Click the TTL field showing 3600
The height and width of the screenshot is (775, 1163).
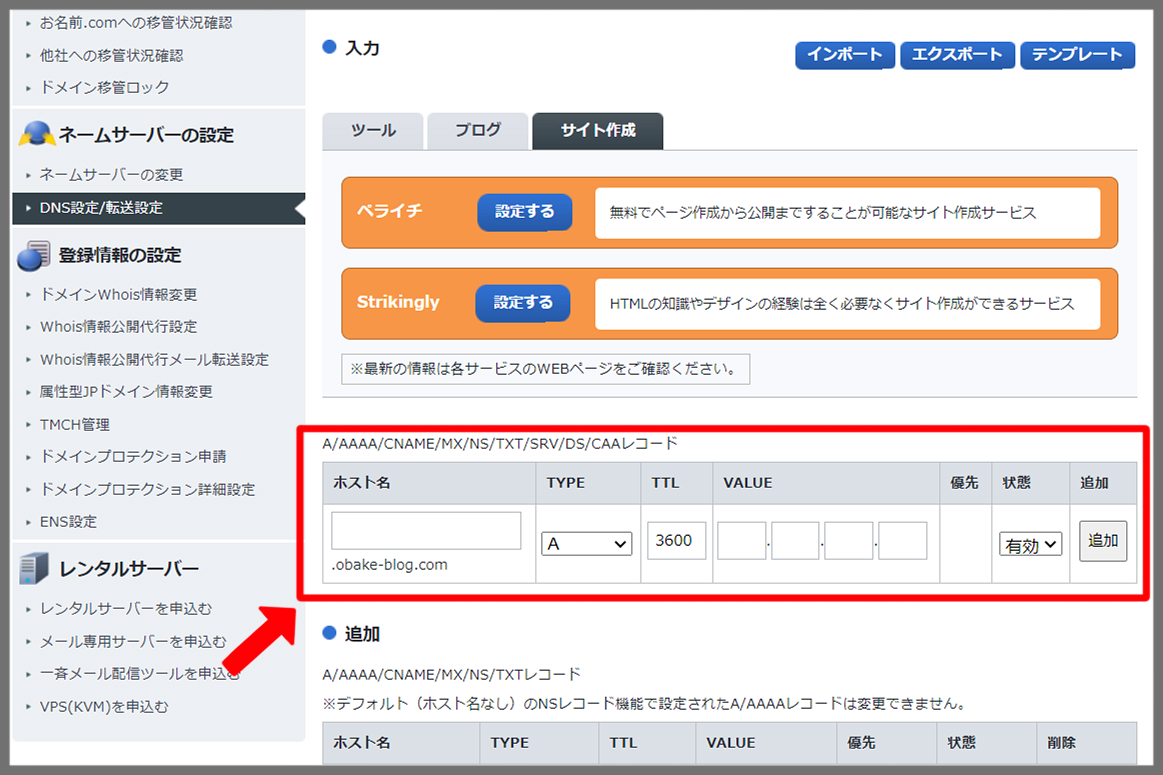click(676, 541)
